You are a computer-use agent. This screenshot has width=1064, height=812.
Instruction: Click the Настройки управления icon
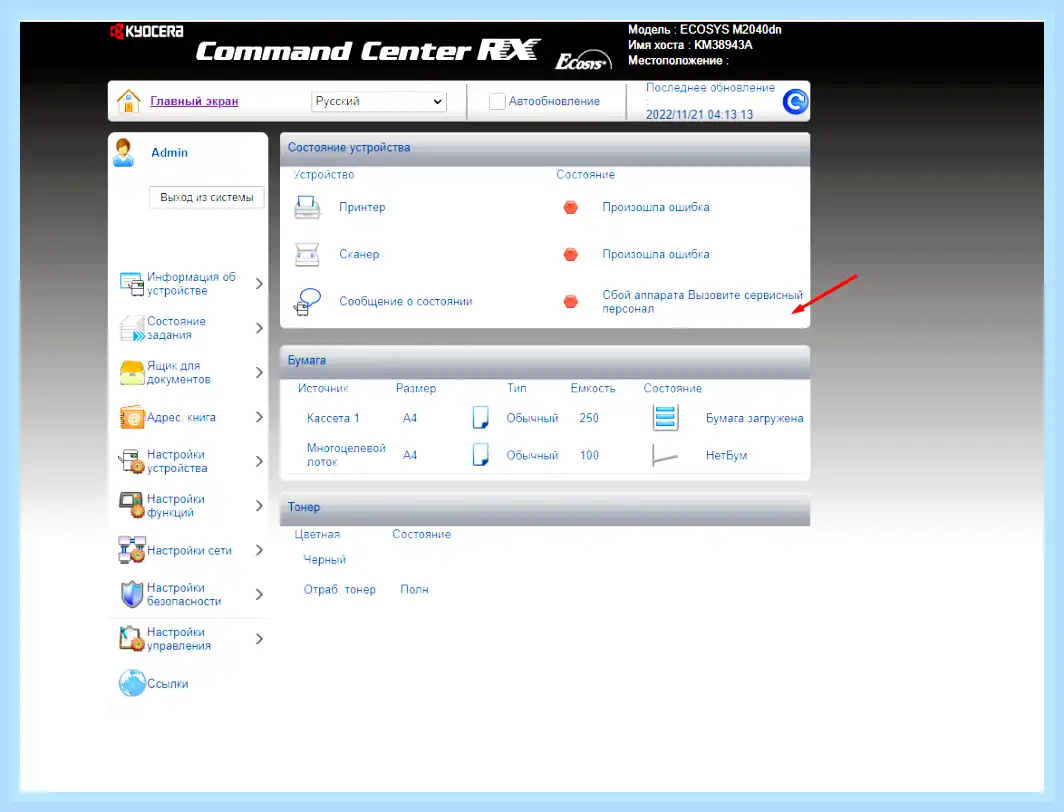click(x=132, y=638)
